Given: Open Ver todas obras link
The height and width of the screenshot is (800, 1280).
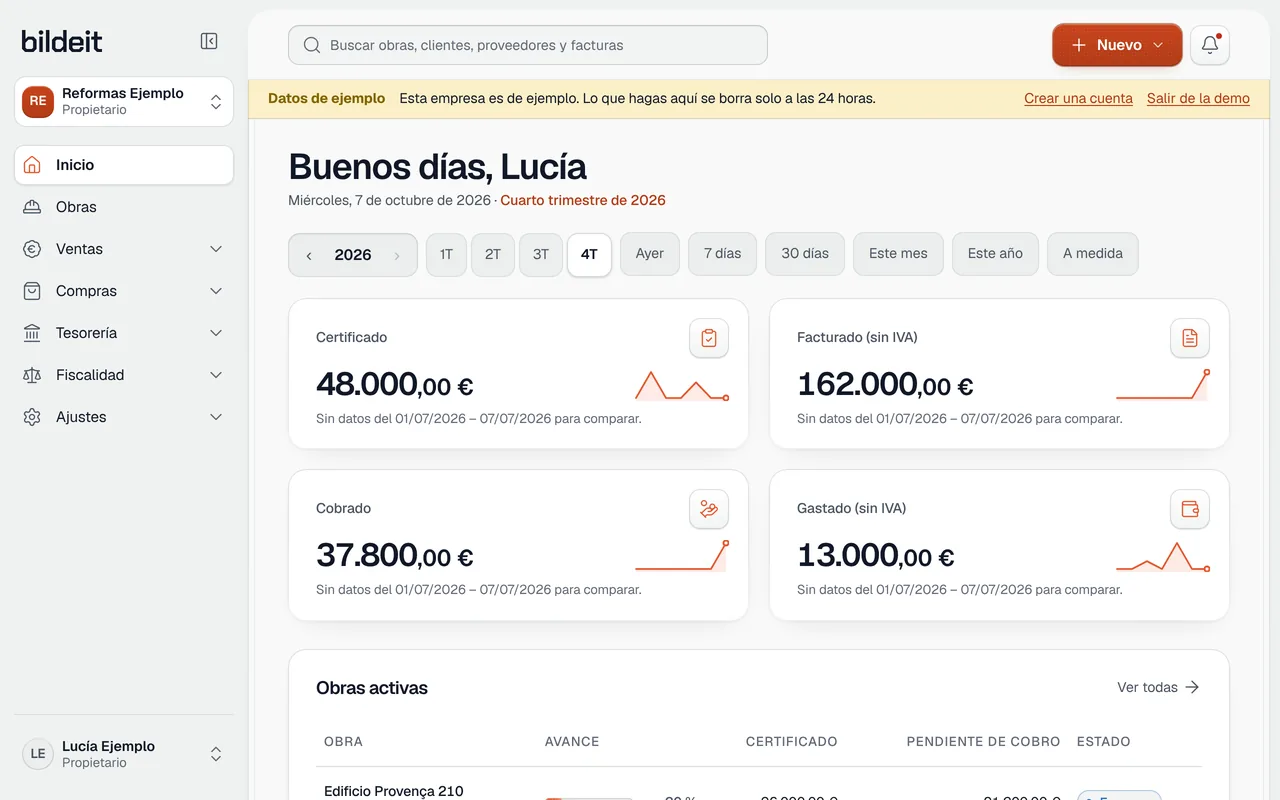Looking at the screenshot, I should (1158, 687).
